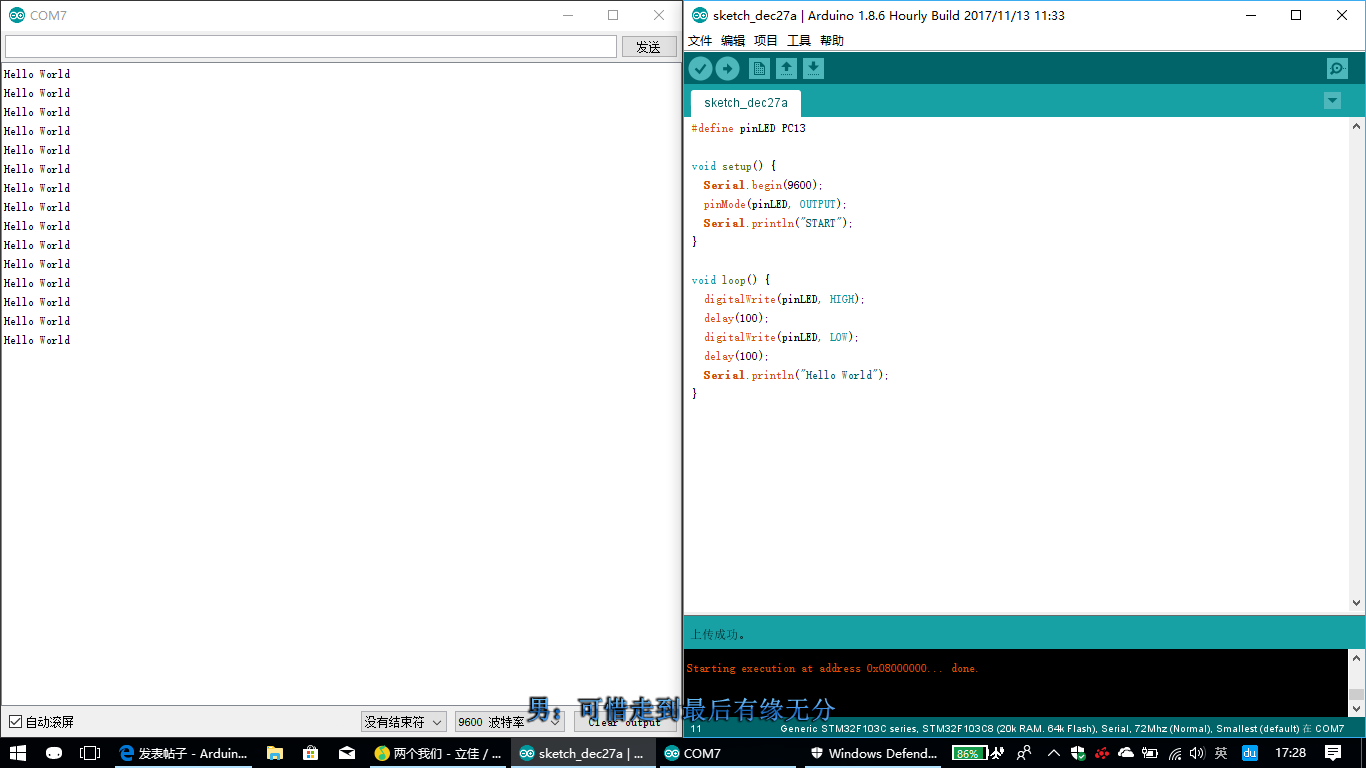Click the taskbar clock 17:28
This screenshot has width=1366, height=768.
pos(1291,753)
